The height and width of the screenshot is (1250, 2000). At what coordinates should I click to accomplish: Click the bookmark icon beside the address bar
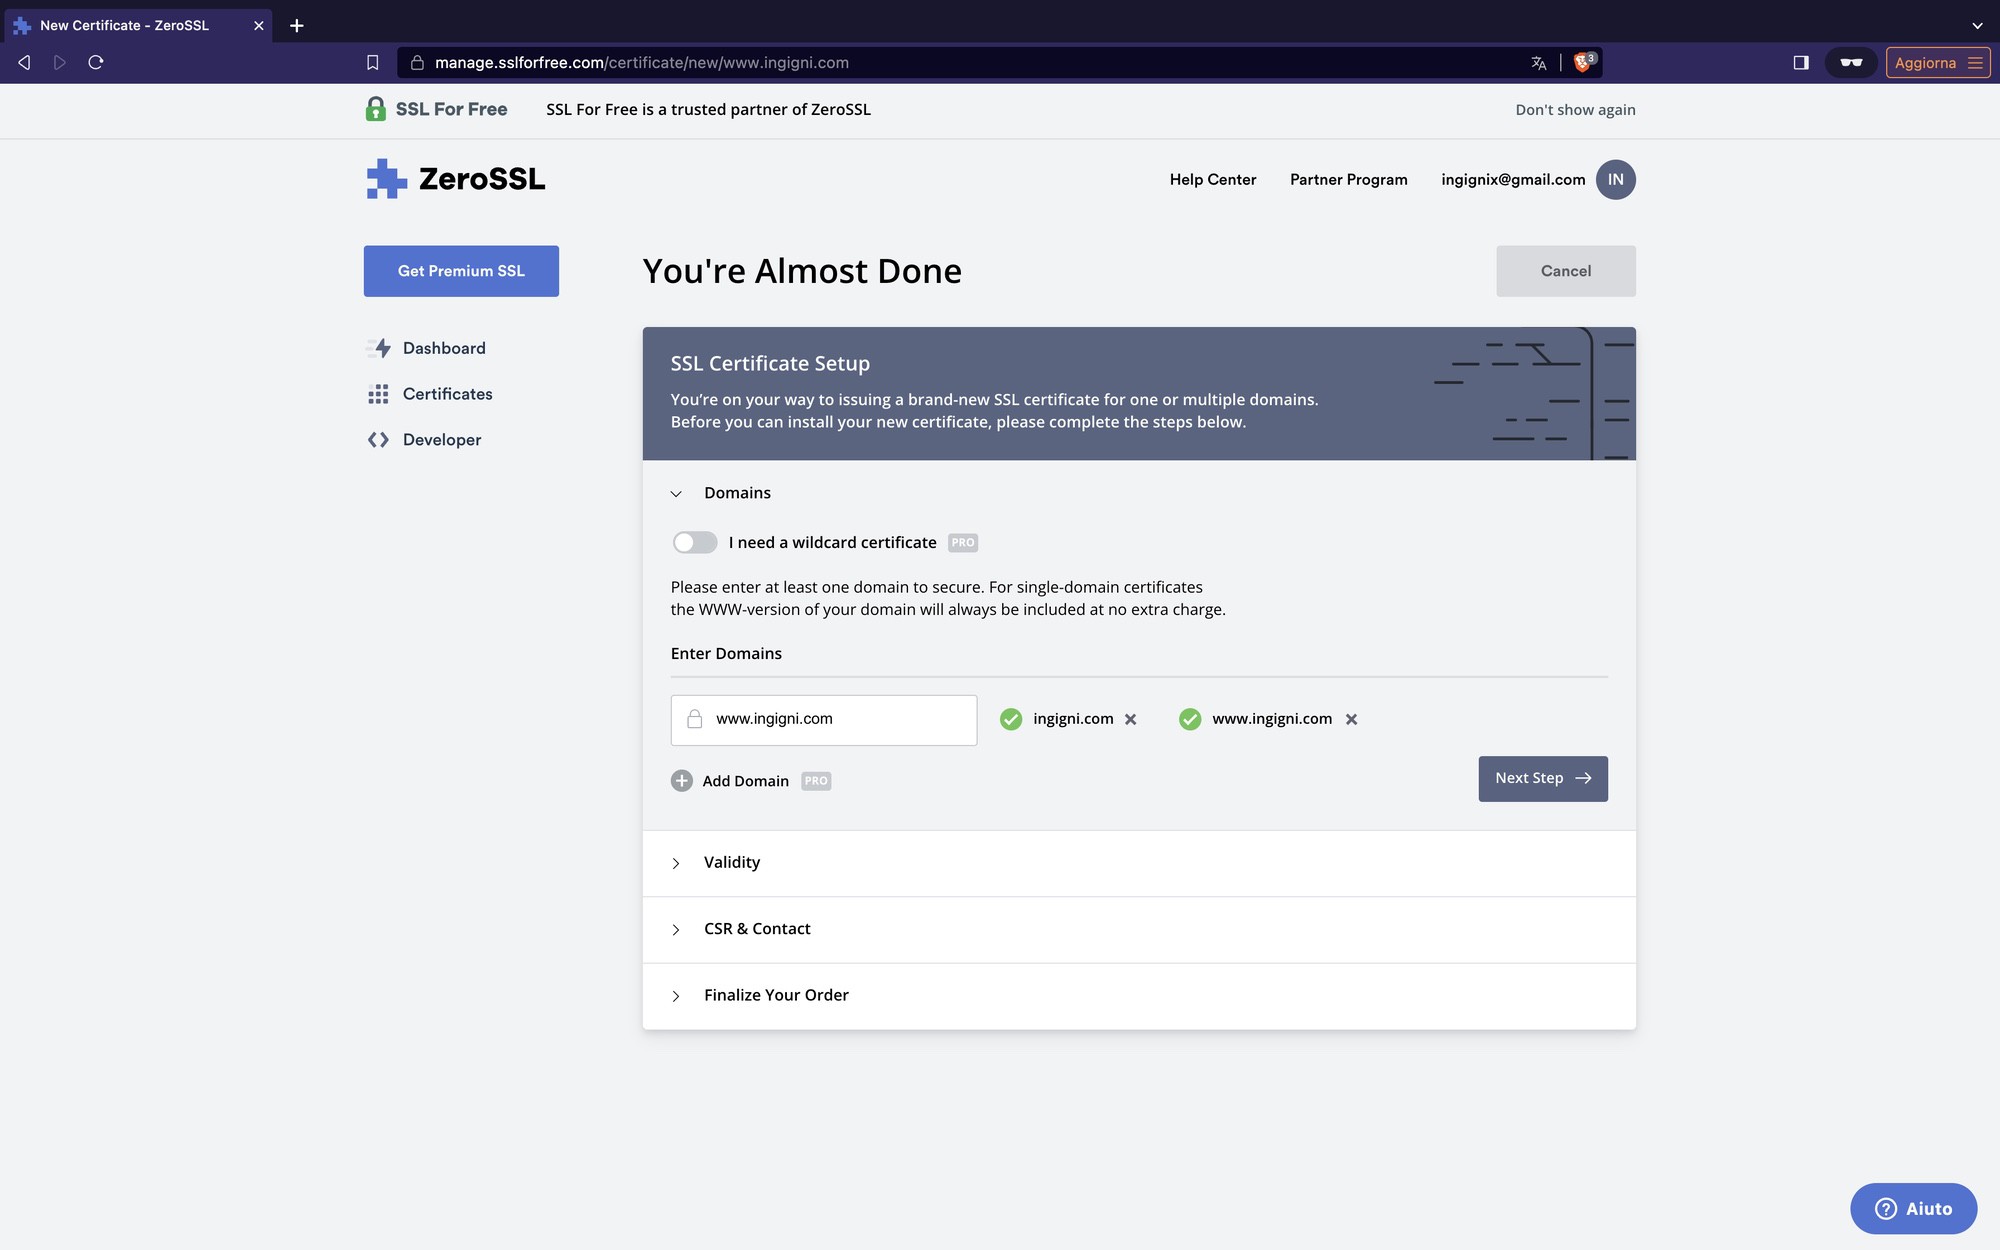[372, 62]
